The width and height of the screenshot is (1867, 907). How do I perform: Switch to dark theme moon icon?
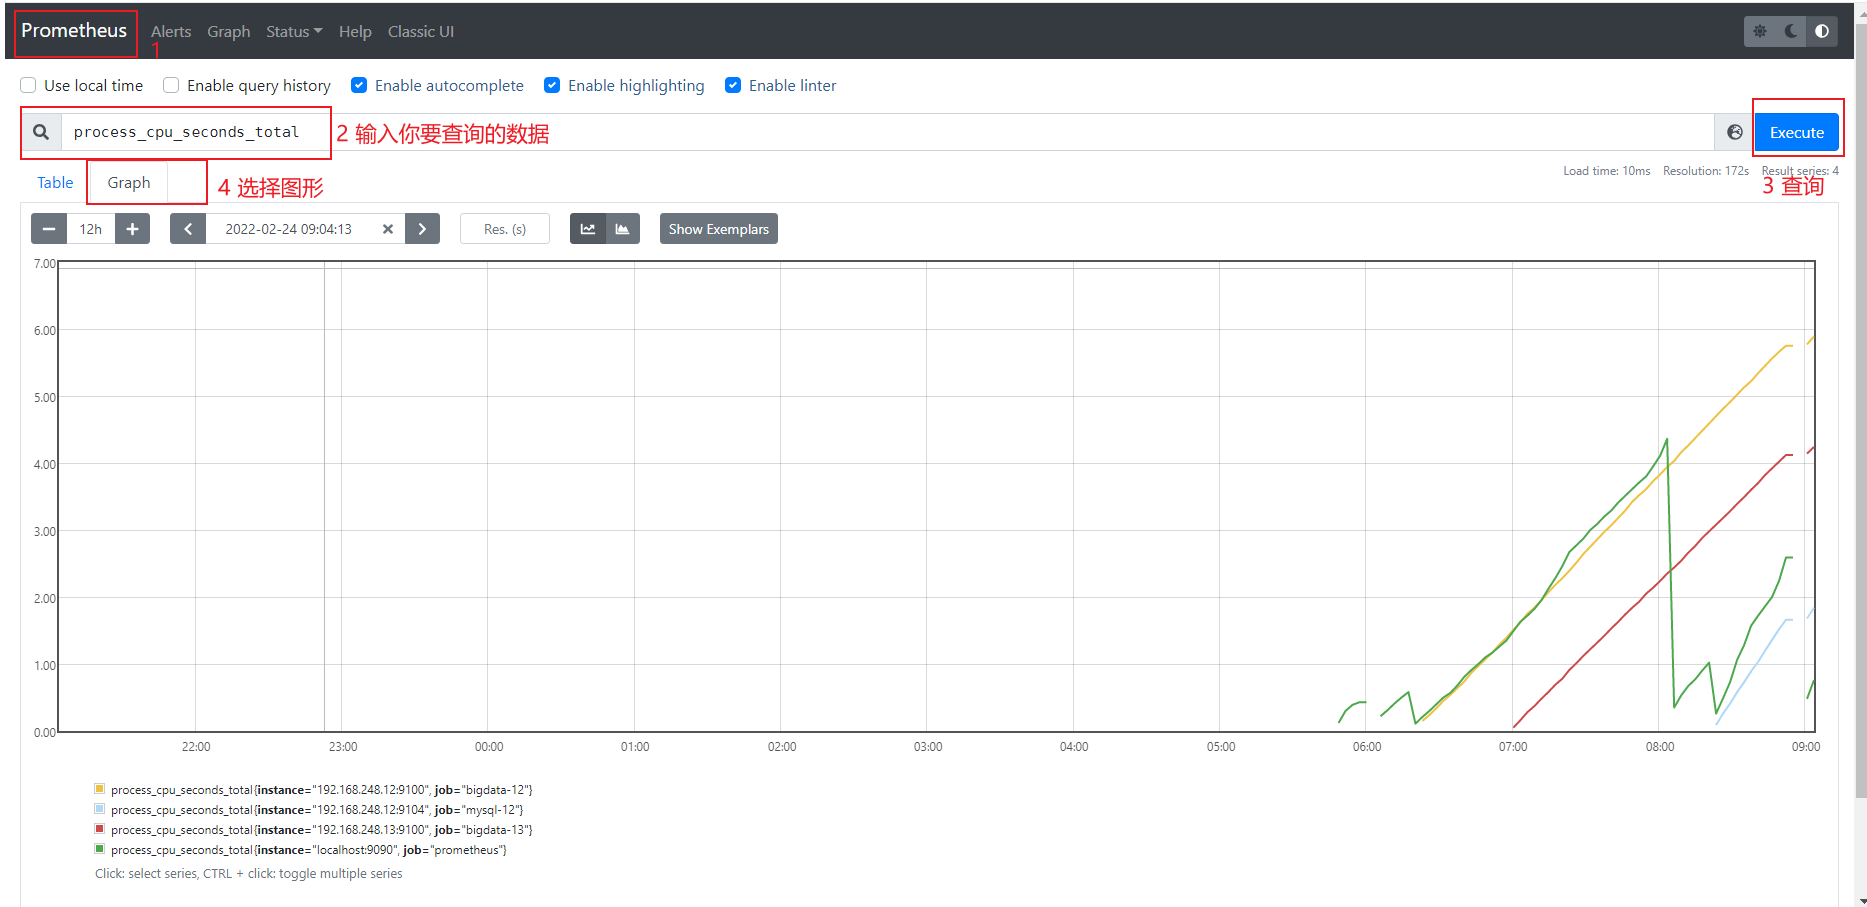coord(1791,31)
